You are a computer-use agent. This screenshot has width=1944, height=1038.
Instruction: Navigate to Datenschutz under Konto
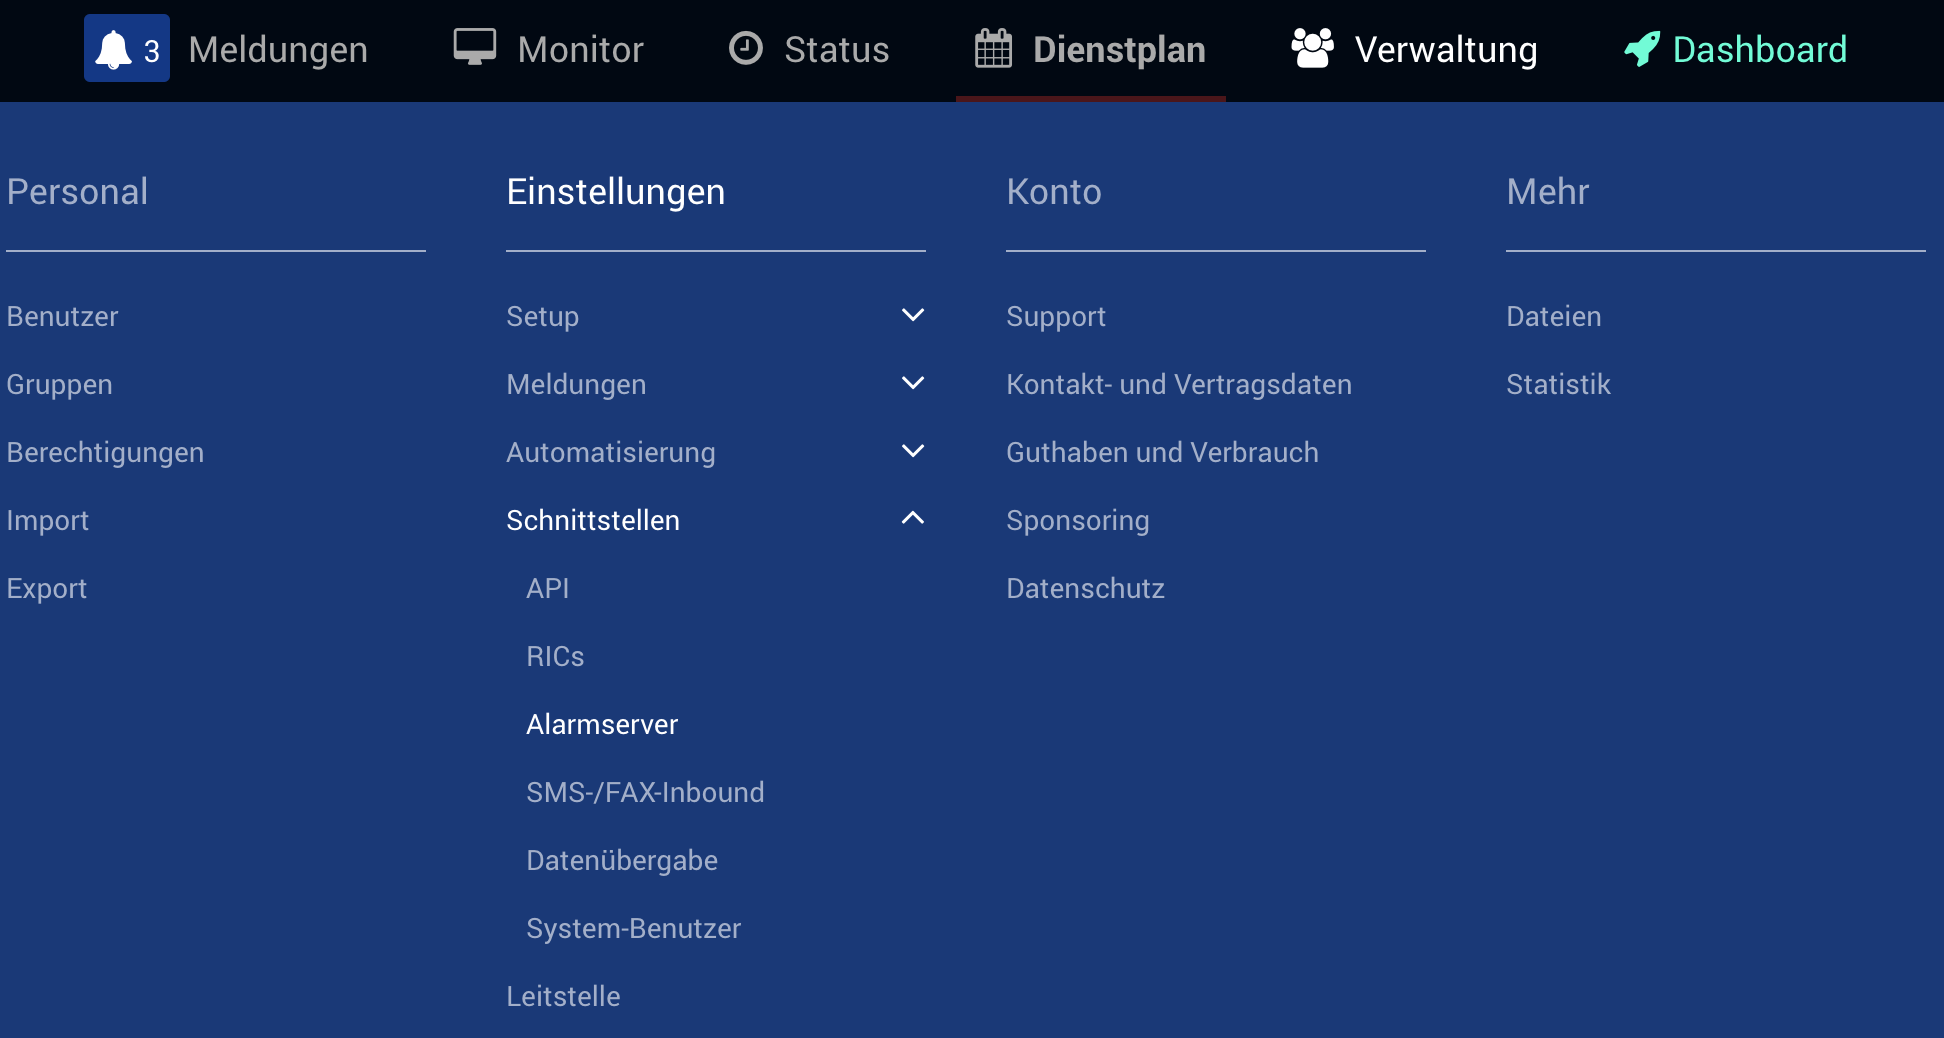pos(1085,588)
